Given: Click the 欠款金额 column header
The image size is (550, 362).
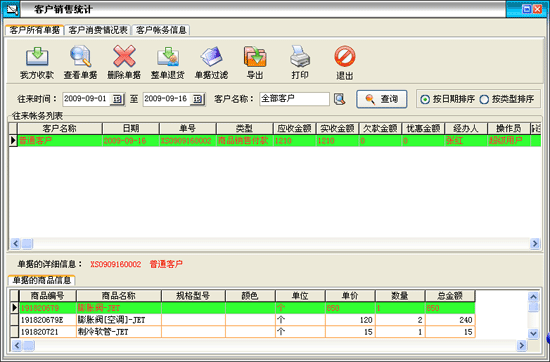Looking at the screenshot, I should coord(380,129).
